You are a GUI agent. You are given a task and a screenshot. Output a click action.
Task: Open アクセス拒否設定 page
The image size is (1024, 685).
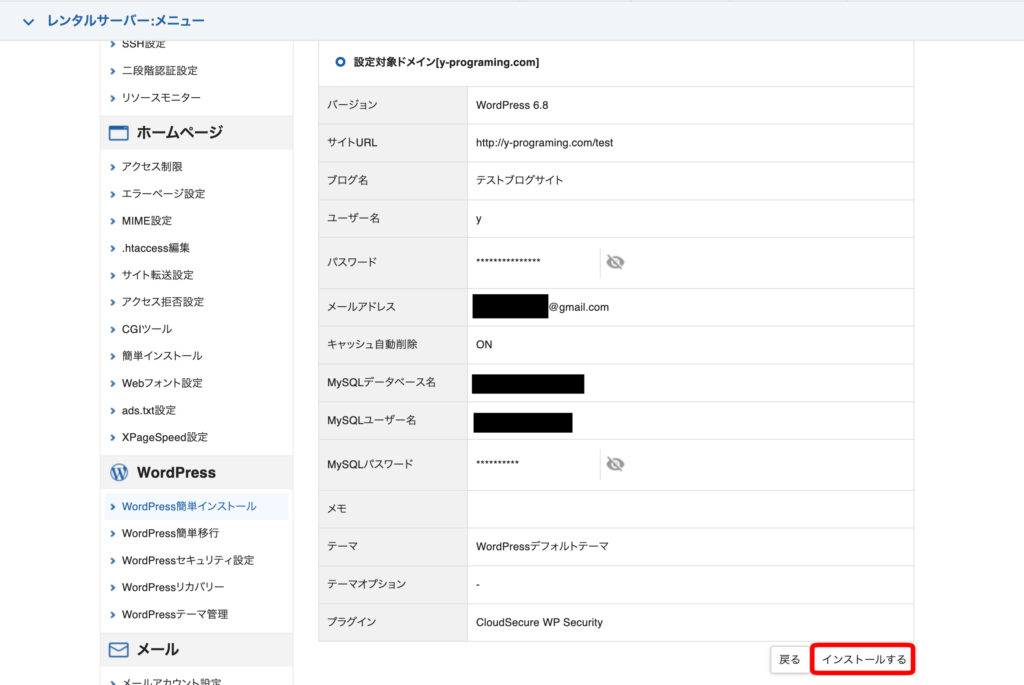click(x=163, y=302)
